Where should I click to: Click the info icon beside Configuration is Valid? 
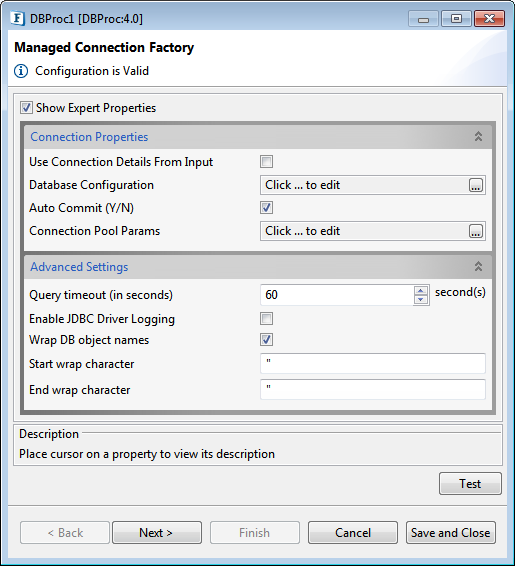[x=21, y=71]
